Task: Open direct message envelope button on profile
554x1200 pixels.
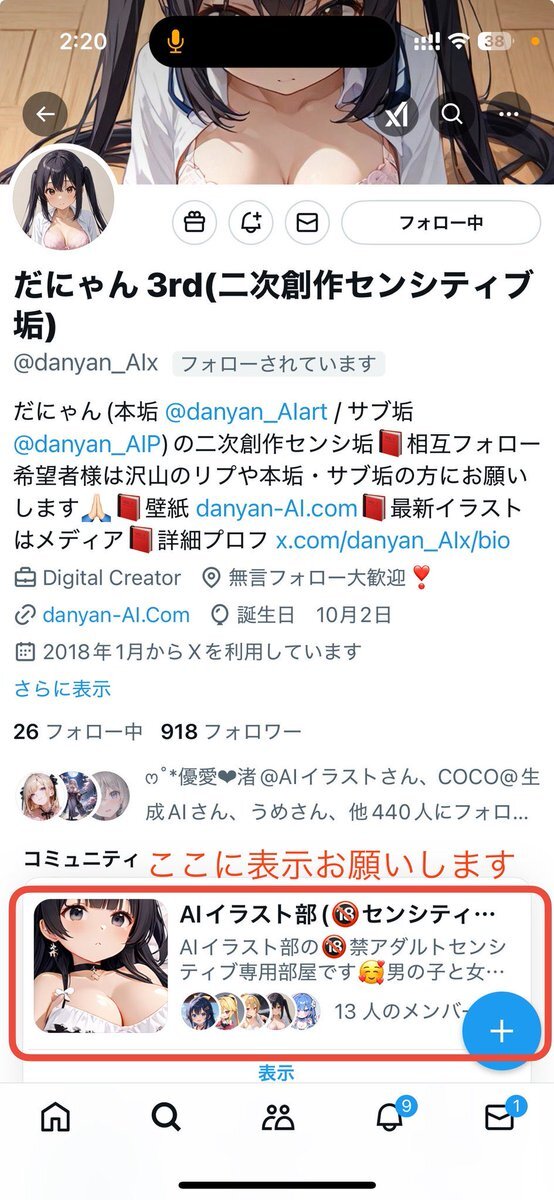Action: pos(307,223)
